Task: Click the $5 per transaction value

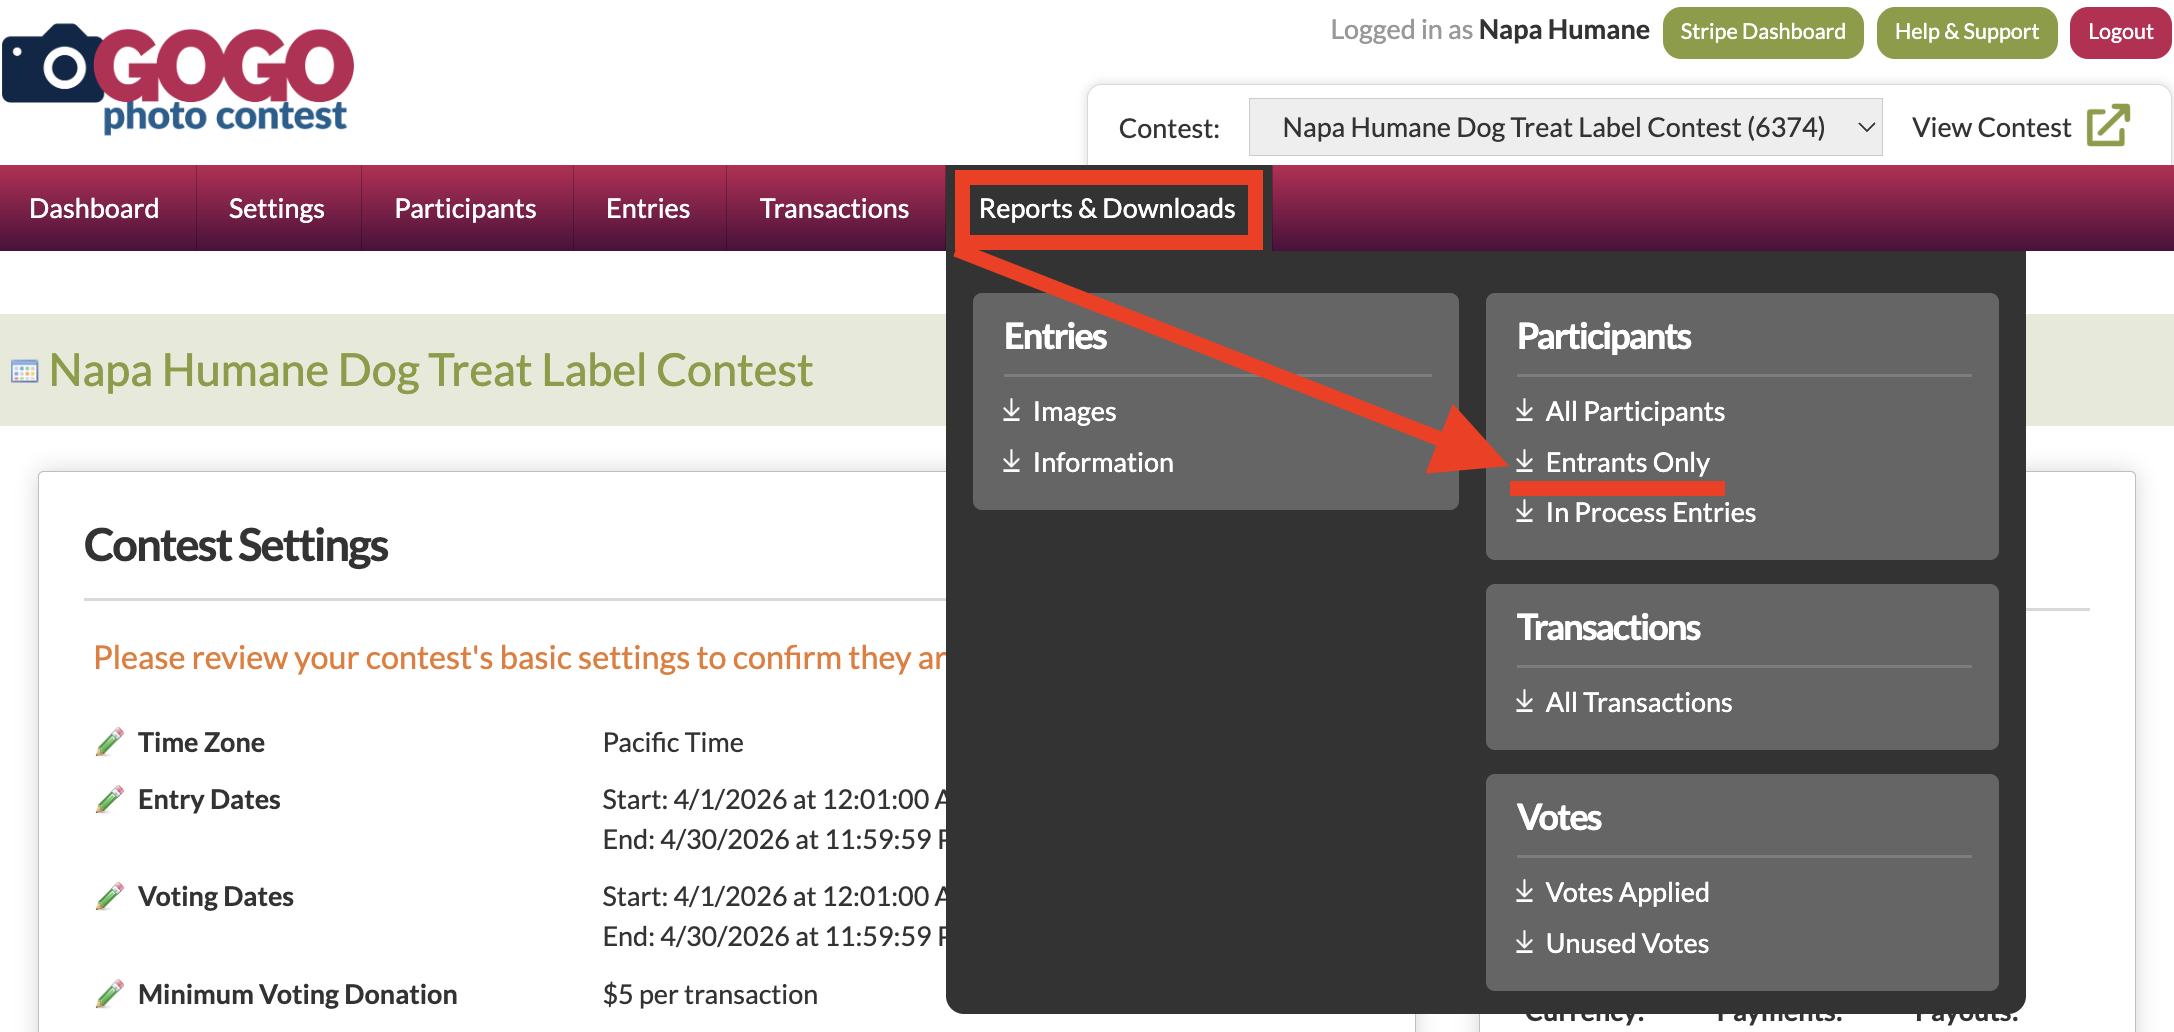Action: click(x=710, y=994)
